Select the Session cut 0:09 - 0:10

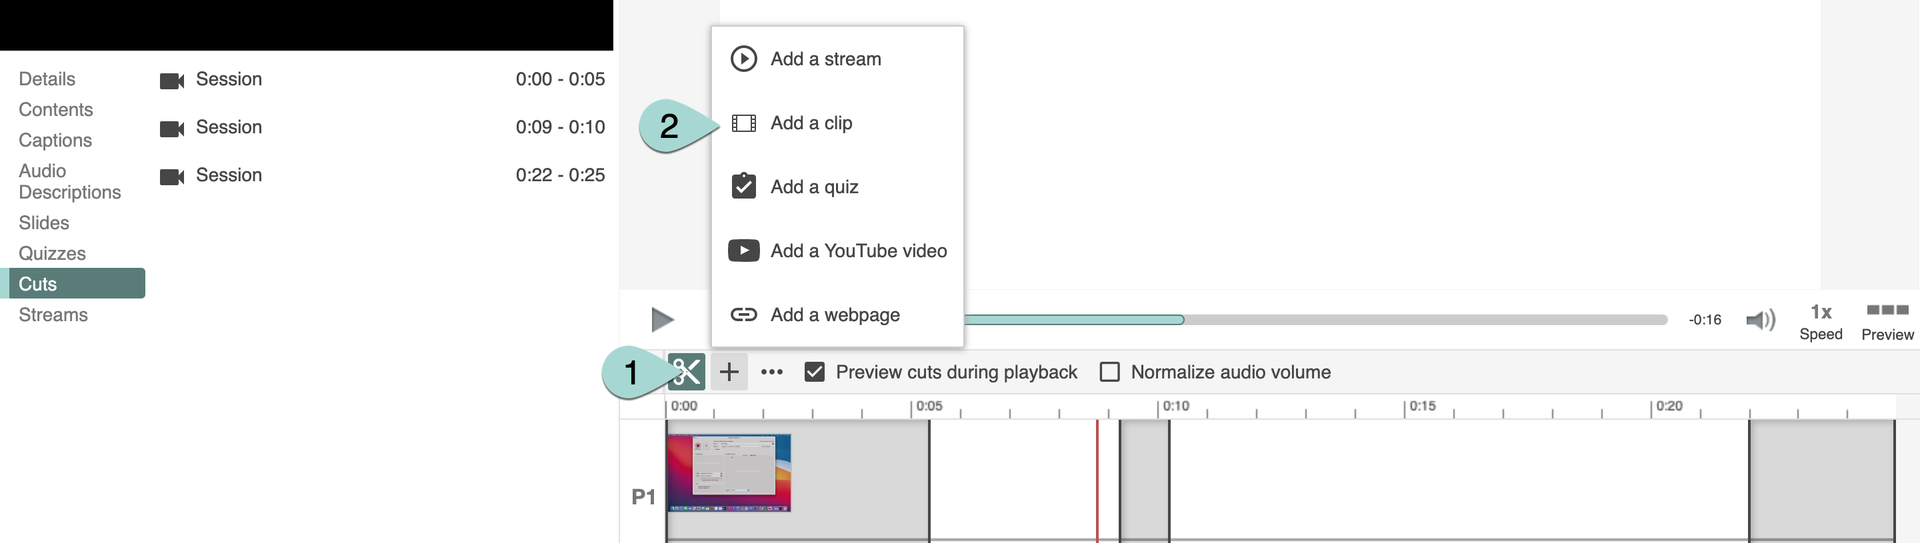(382, 127)
